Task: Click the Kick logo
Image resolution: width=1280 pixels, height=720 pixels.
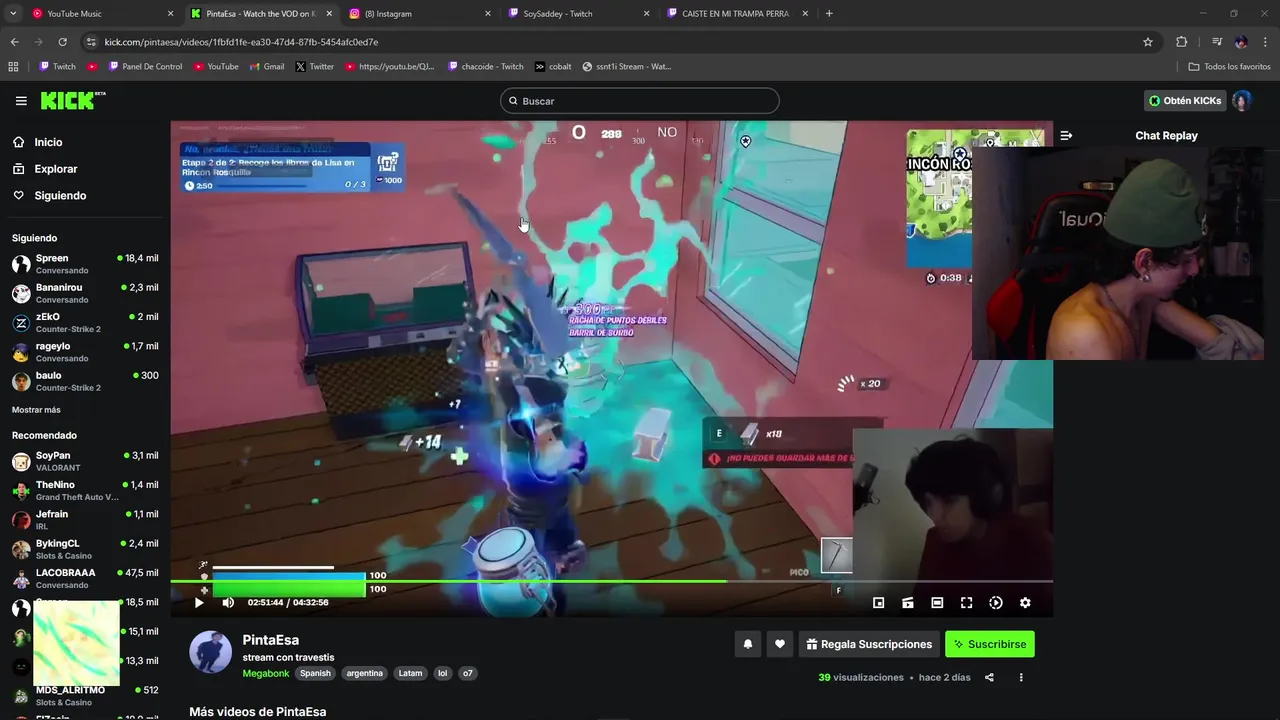Action: coord(72,101)
